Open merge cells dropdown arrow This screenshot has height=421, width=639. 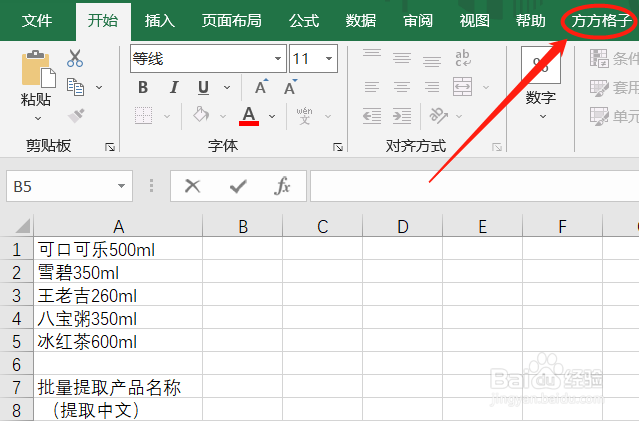tap(486, 88)
